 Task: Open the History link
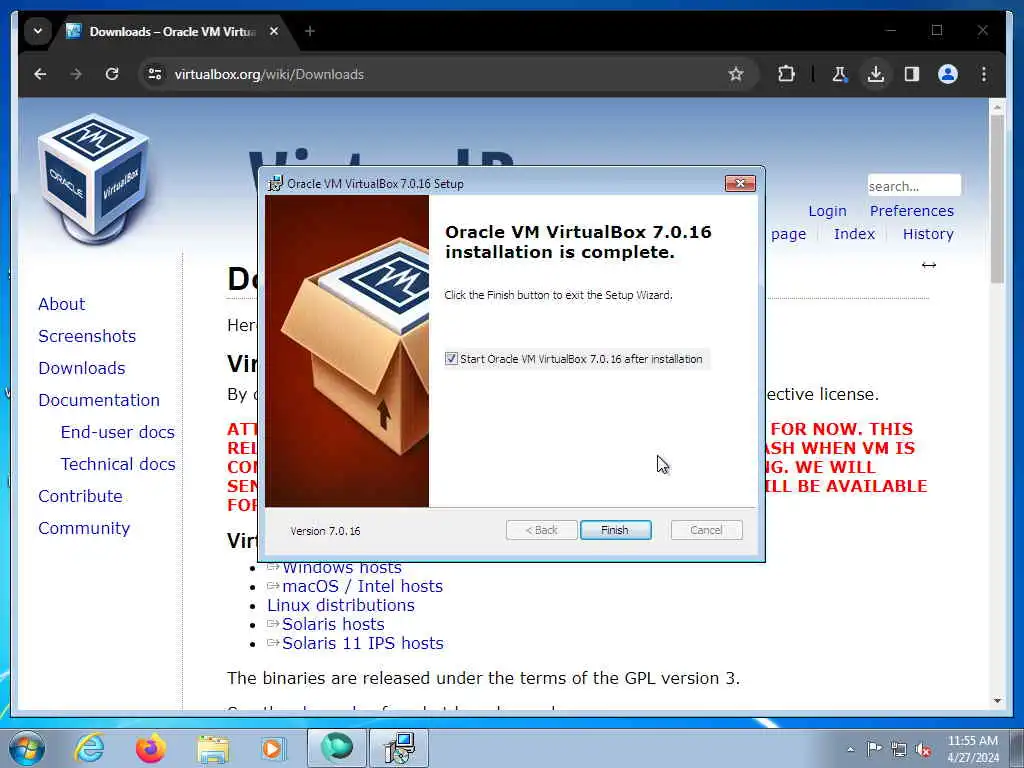click(928, 234)
